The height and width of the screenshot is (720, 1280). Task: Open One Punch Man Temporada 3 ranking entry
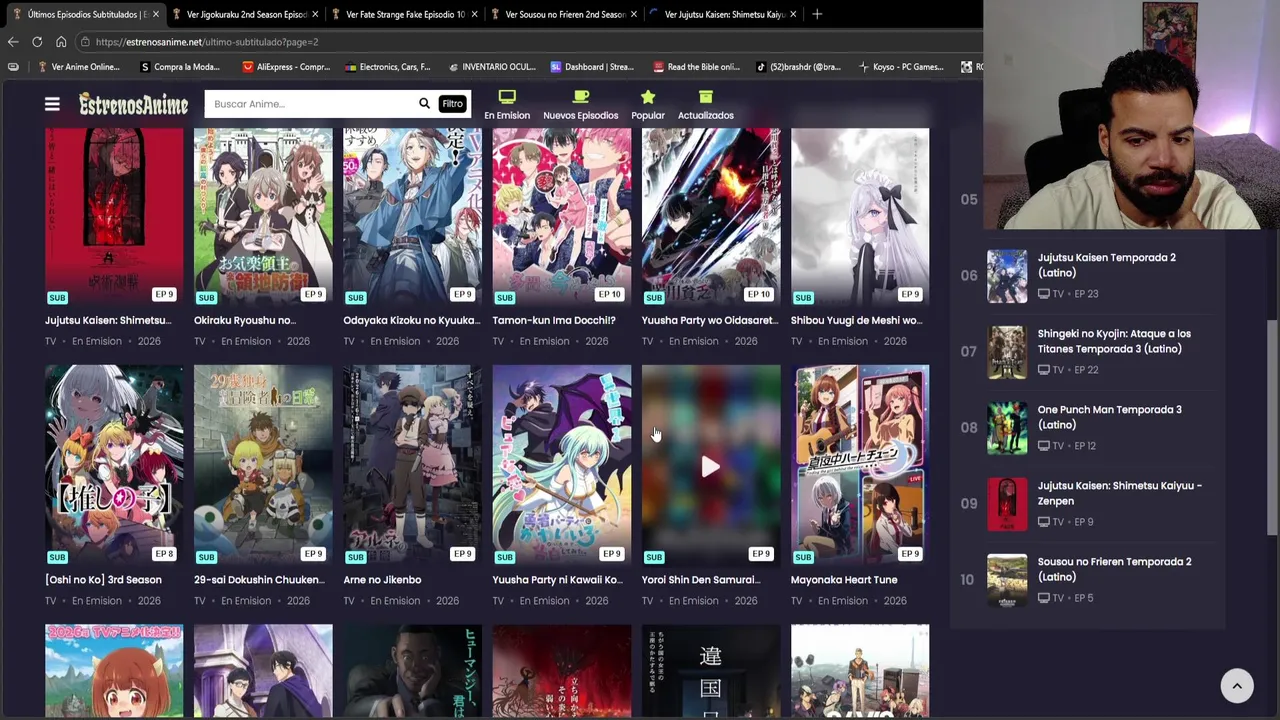[1110, 417]
